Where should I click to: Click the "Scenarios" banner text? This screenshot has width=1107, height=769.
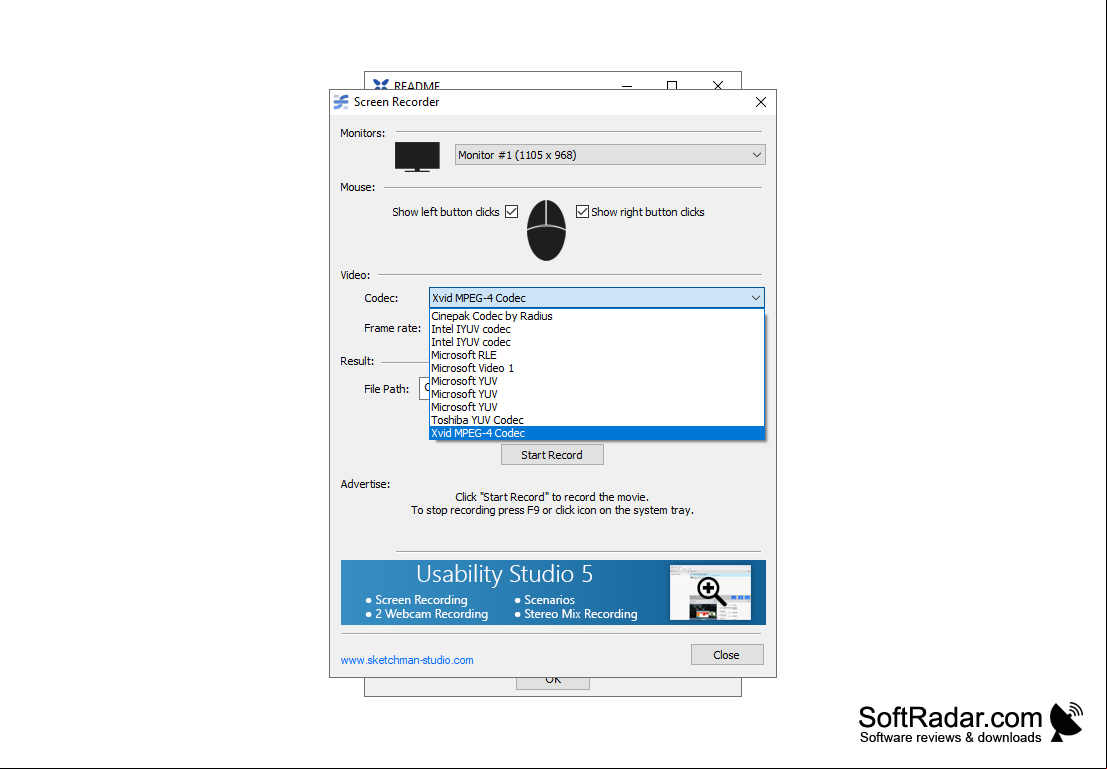(x=549, y=600)
